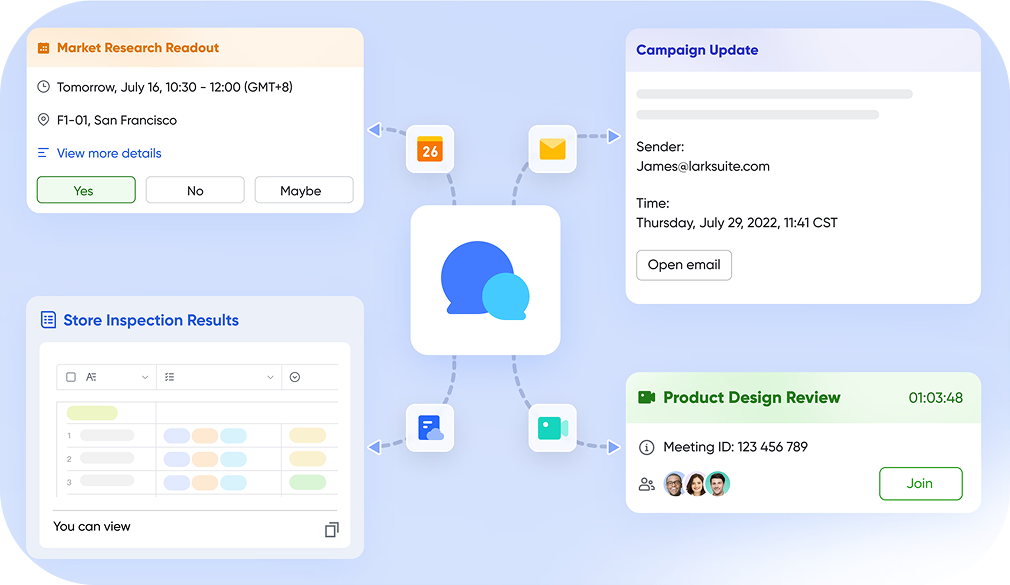Click the central blue chat bubbles icon
The height and width of the screenshot is (585, 1010).
click(485, 280)
